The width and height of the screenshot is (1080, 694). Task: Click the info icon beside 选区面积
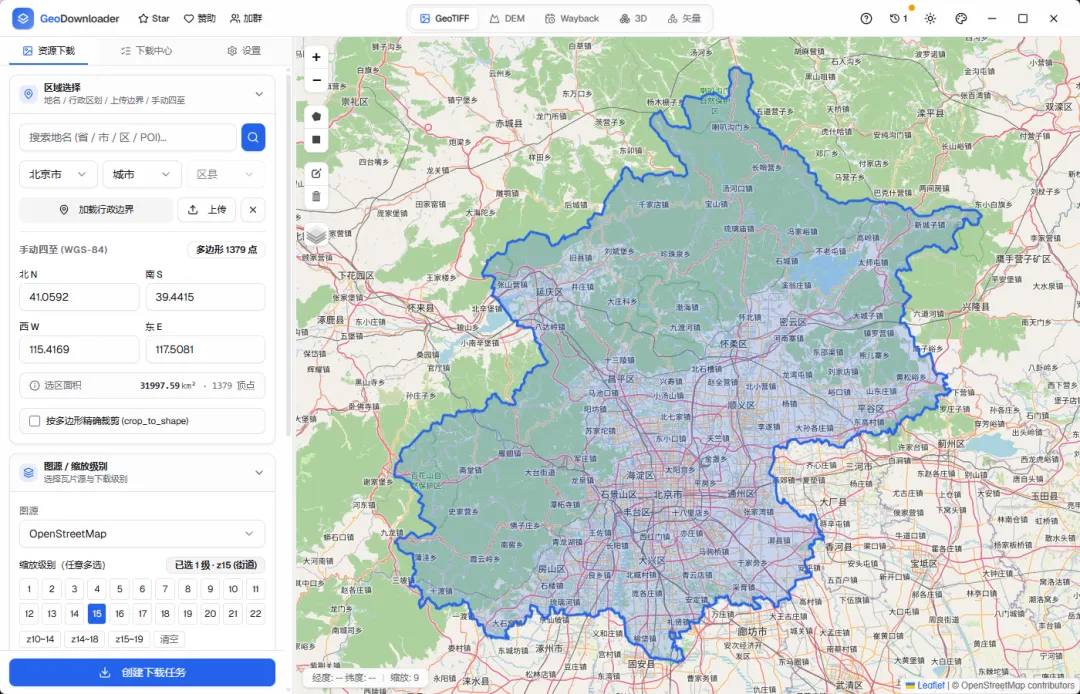[34, 386]
